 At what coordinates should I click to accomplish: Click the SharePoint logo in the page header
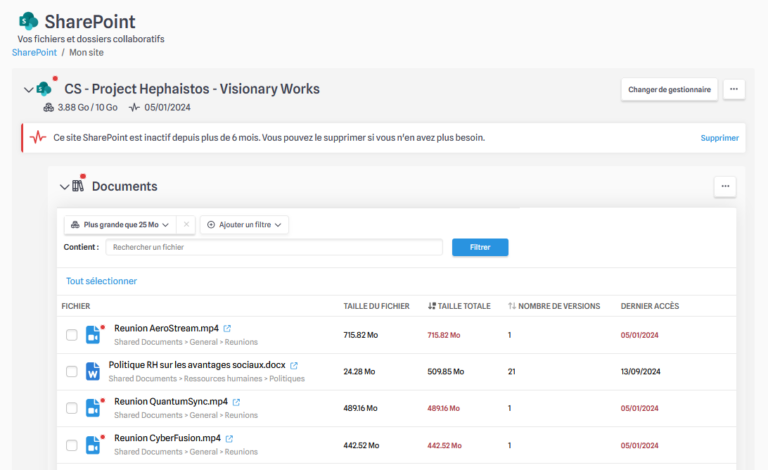point(28,21)
